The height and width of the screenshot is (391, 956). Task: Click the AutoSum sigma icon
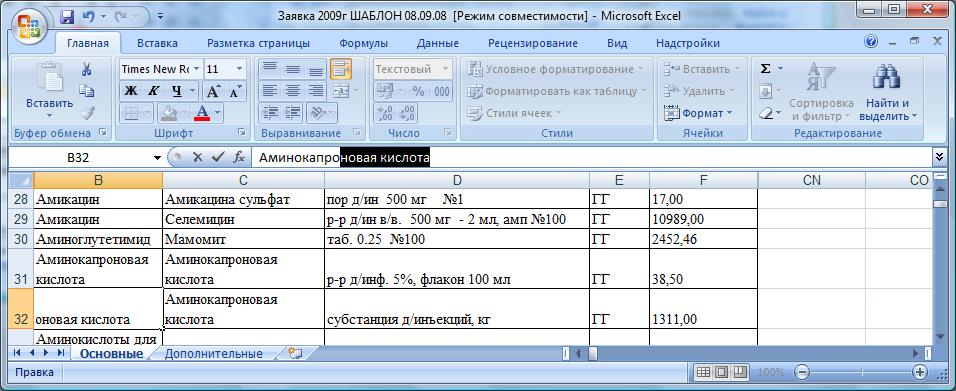(x=765, y=69)
